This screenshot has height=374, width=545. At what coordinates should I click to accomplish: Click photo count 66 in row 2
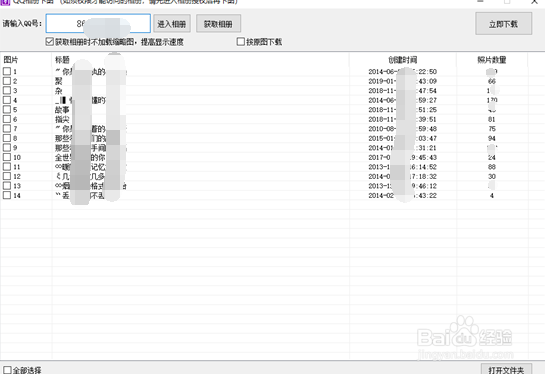pyautogui.click(x=492, y=81)
